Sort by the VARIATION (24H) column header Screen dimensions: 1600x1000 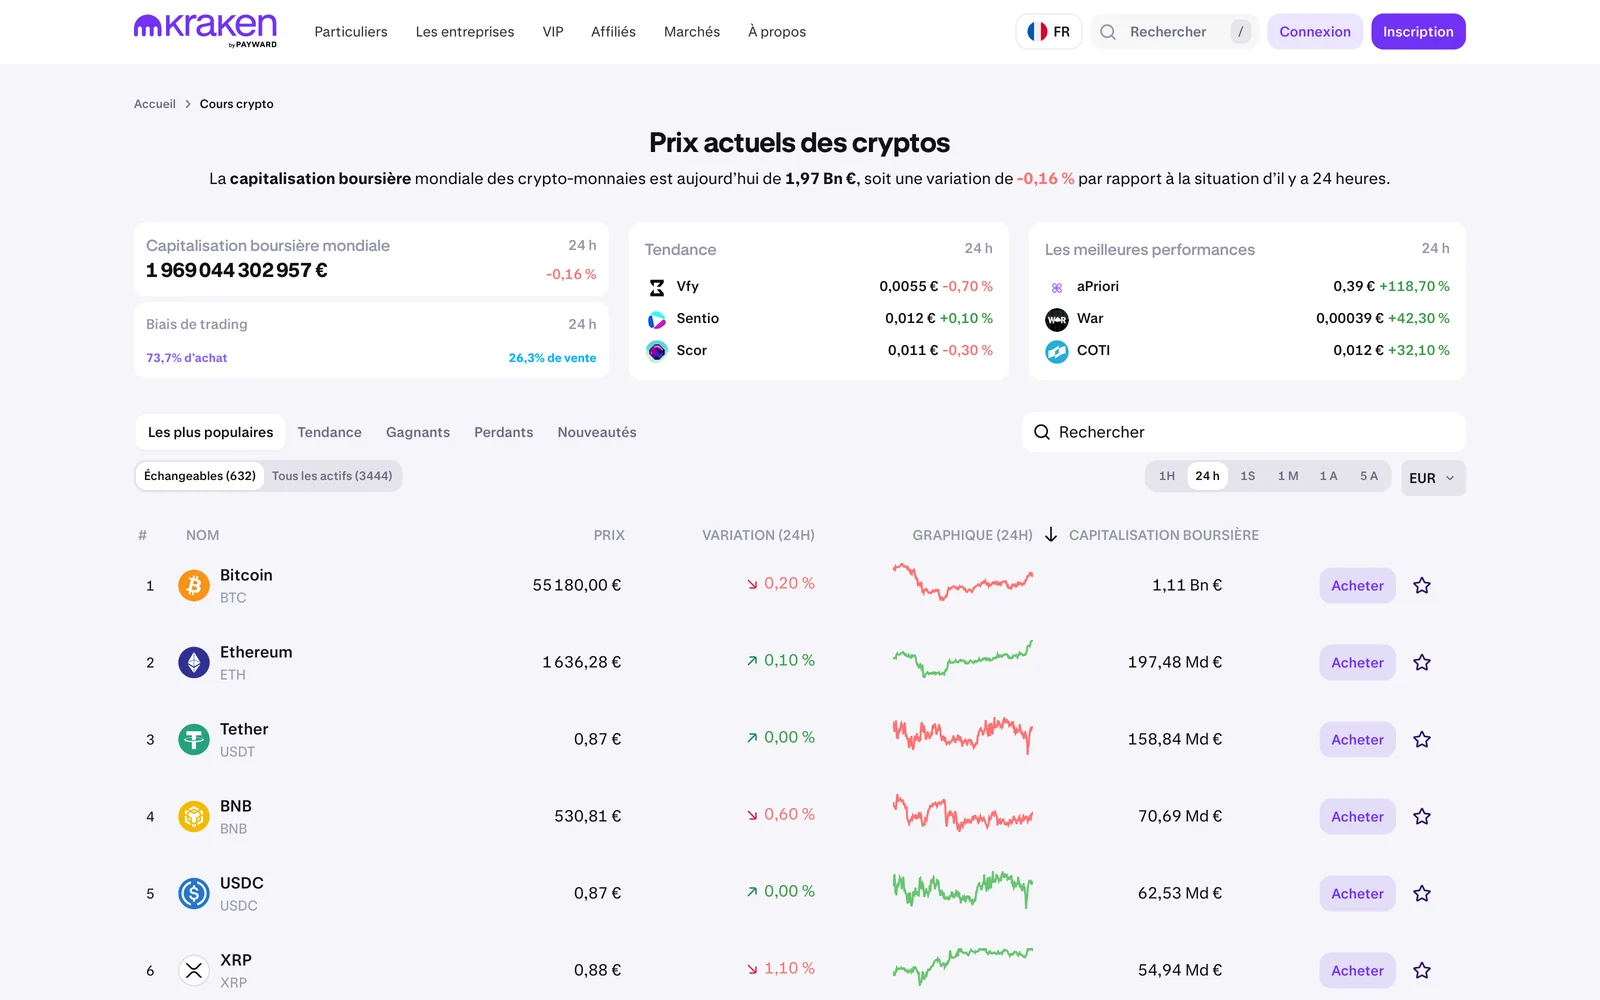click(x=758, y=535)
